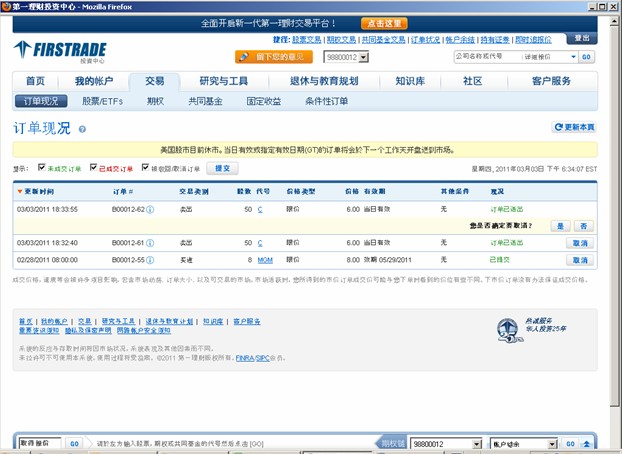This screenshot has width=622, height=454.
Task: Click the sort arrow on 更新时间 column
Action: (x=19, y=190)
